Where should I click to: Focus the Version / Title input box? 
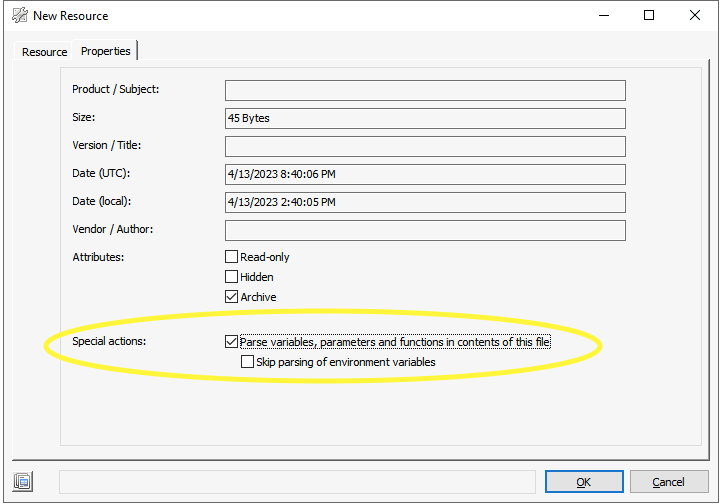tap(425, 146)
